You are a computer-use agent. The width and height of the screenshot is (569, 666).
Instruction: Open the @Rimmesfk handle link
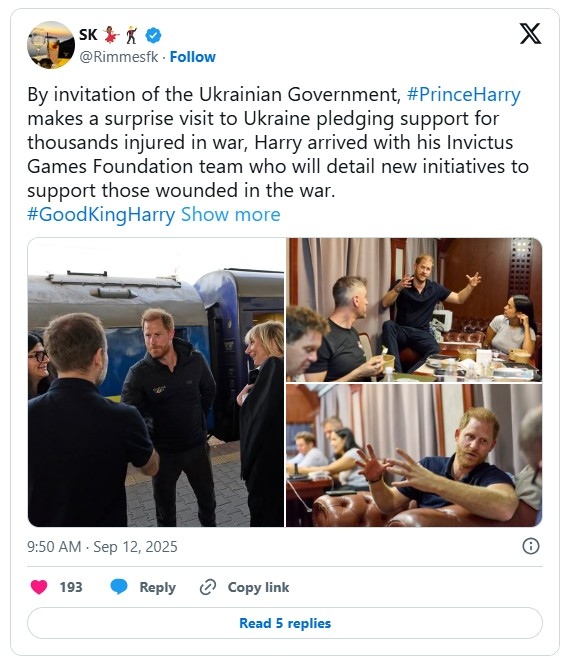click(x=119, y=56)
